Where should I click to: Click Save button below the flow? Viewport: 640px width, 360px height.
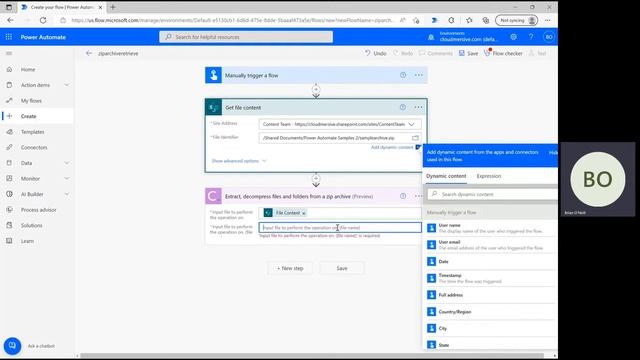[x=342, y=268]
